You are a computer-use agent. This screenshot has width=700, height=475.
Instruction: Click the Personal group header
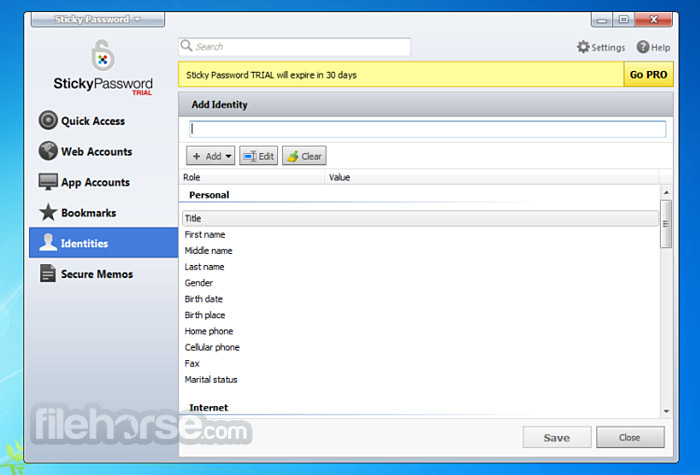click(209, 195)
